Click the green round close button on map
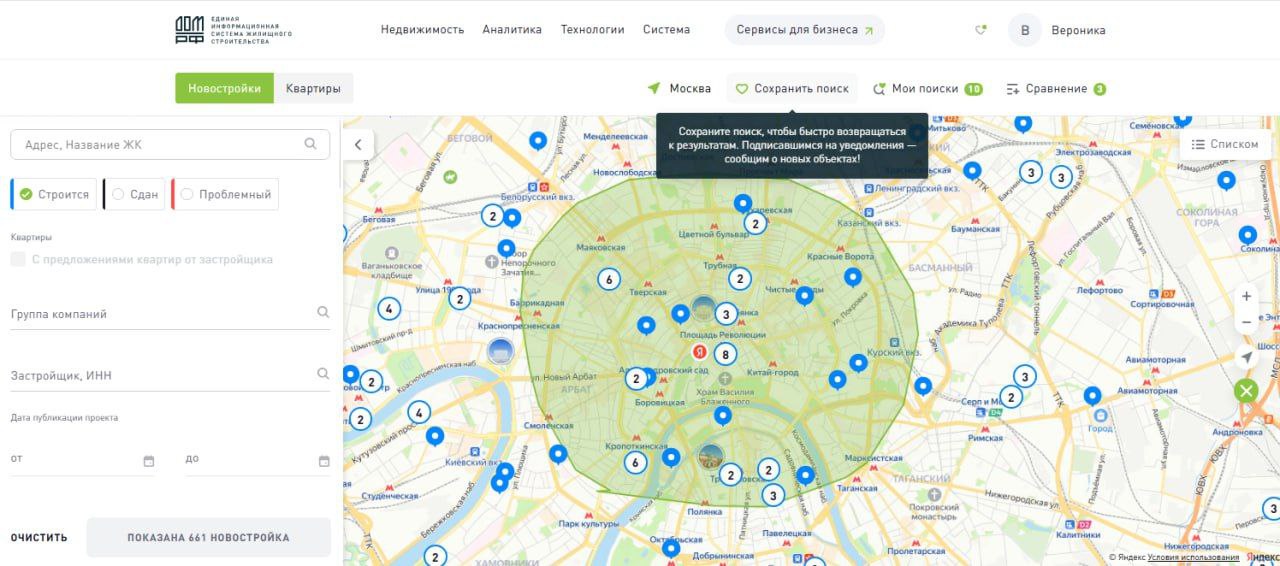The image size is (1280, 566). pos(1246,391)
